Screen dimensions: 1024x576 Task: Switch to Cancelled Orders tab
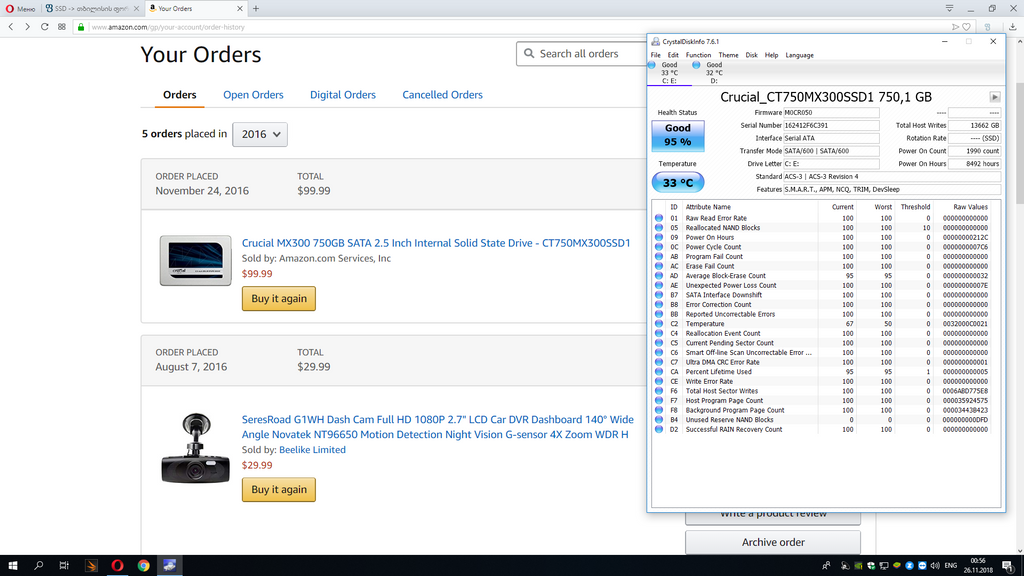point(442,95)
